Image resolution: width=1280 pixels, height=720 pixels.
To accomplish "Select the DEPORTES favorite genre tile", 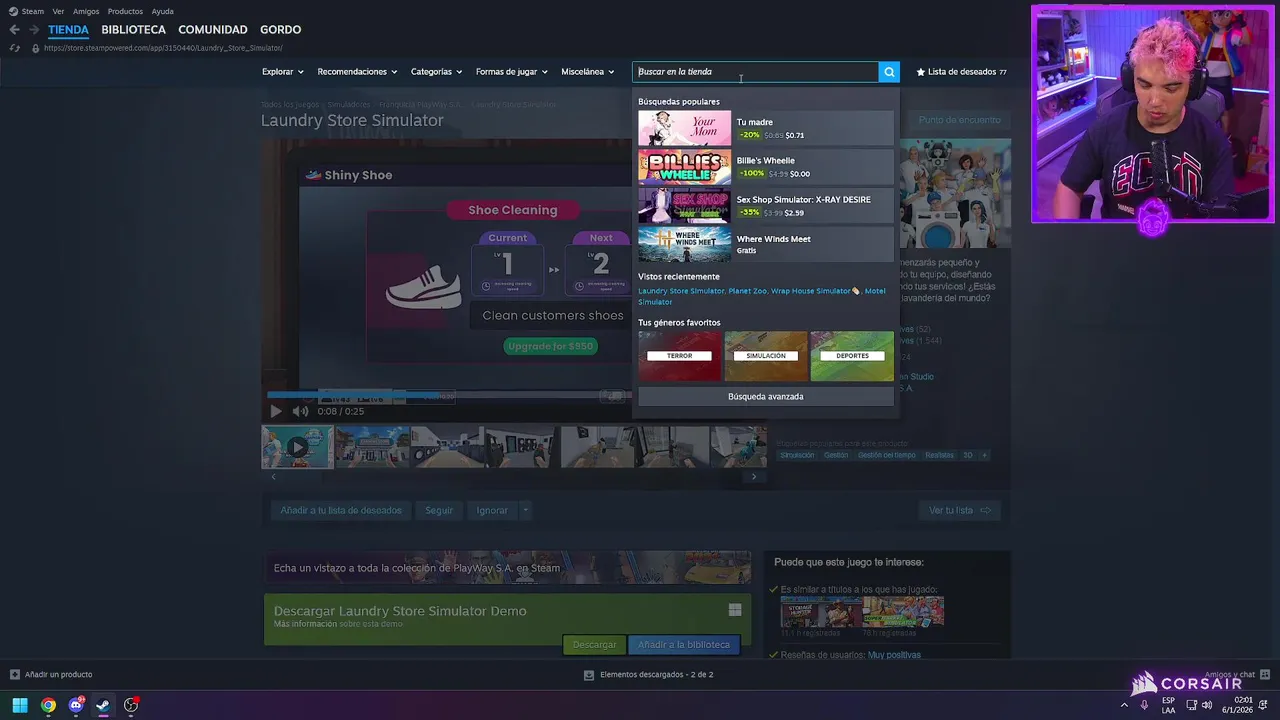I will [852, 356].
